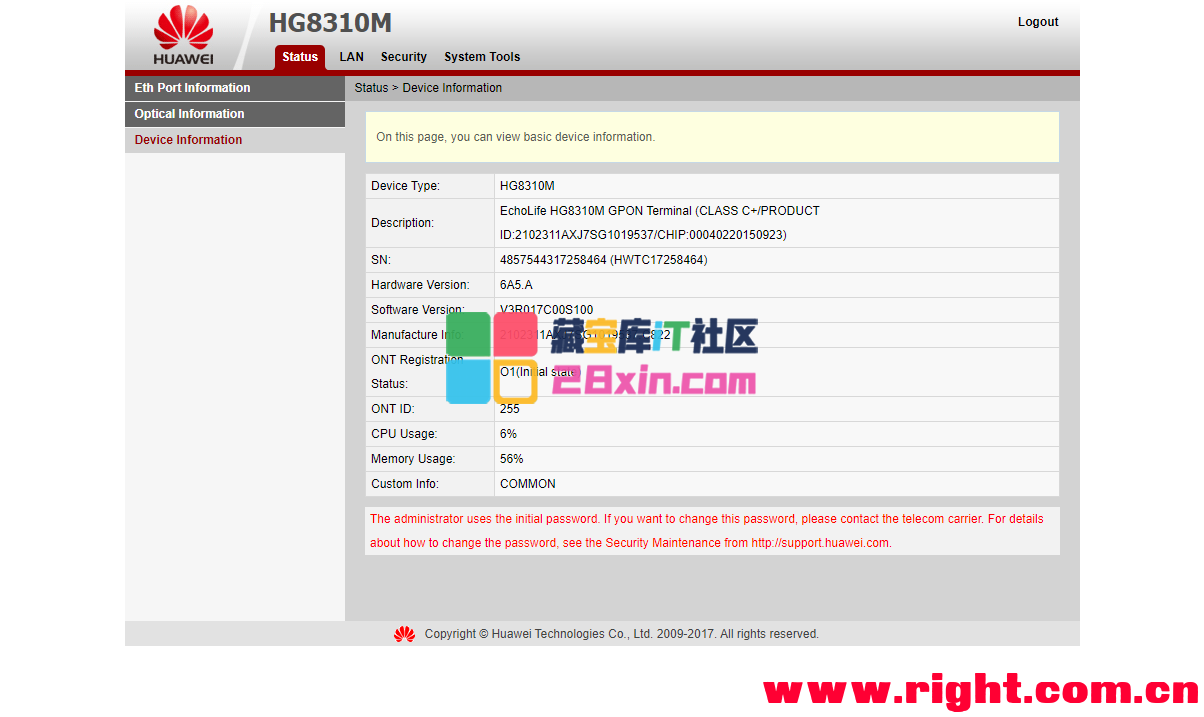The image size is (1204, 717).
Task: Select Device Information in the sidebar
Action: 188,140
